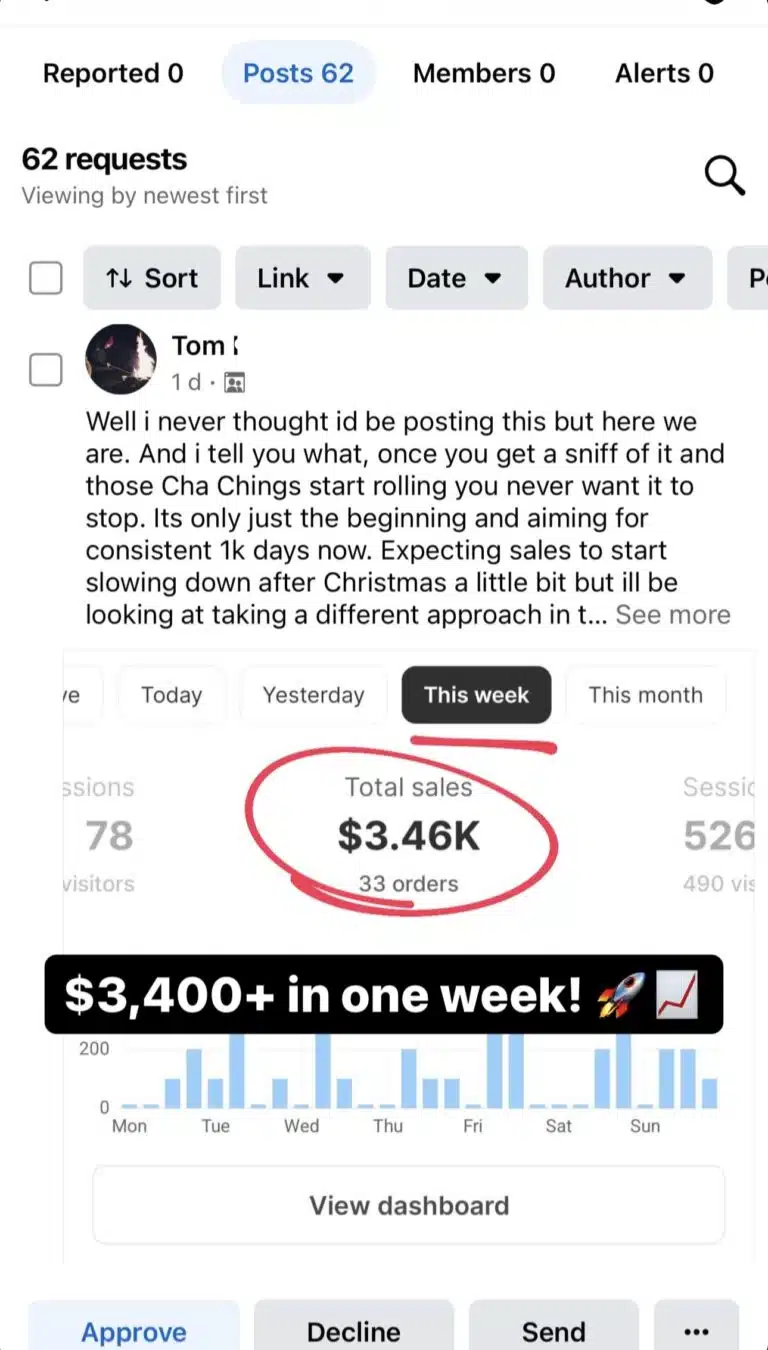Screen dimensions: 768x1350
Task: Open the search magnifier icon
Action: [724, 176]
